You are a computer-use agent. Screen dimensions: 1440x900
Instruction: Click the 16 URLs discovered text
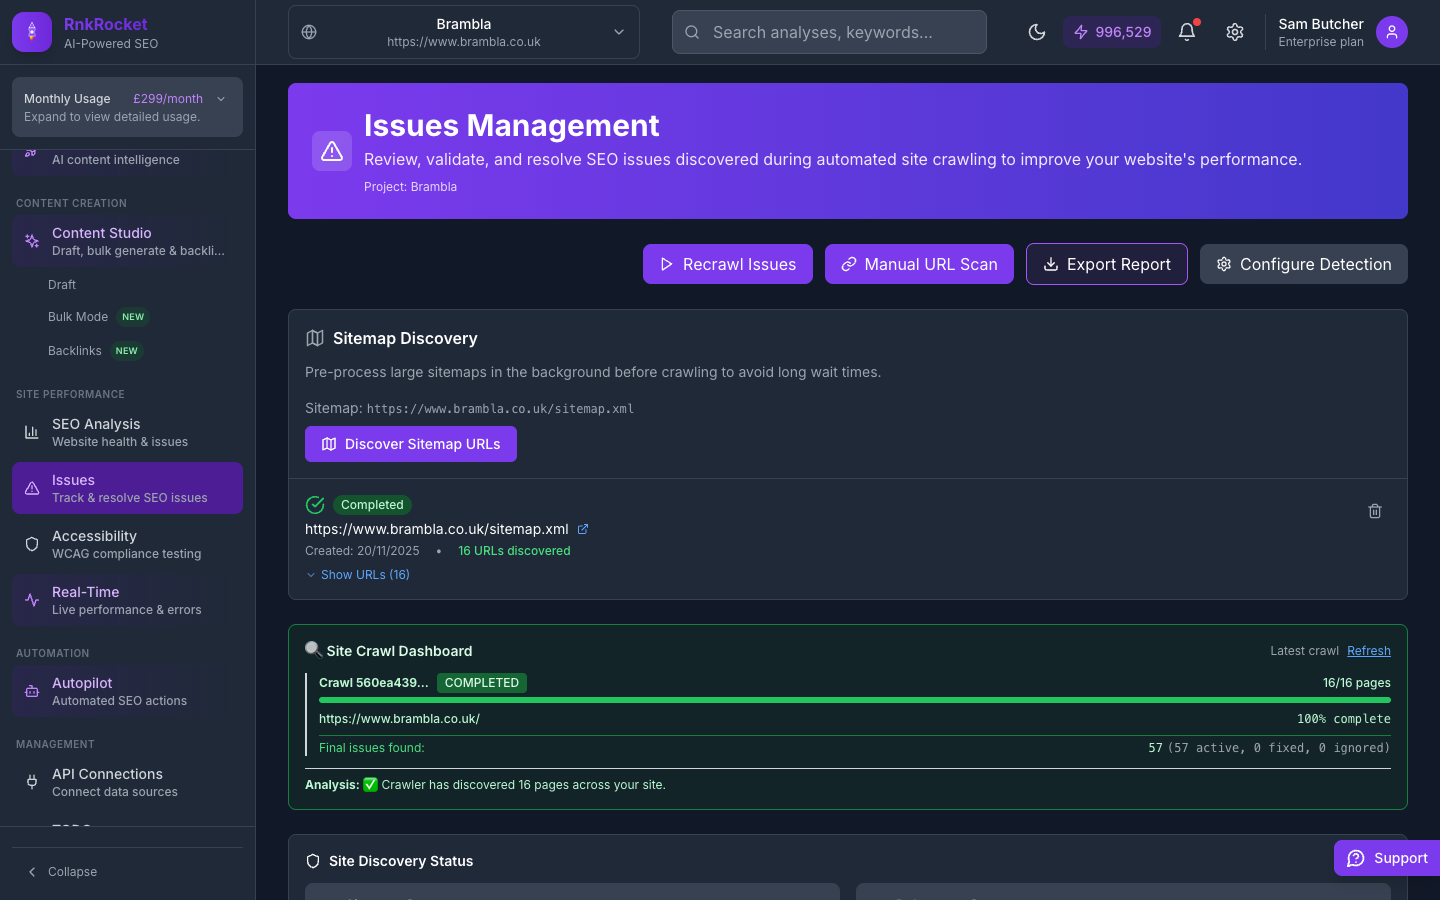(514, 551)
